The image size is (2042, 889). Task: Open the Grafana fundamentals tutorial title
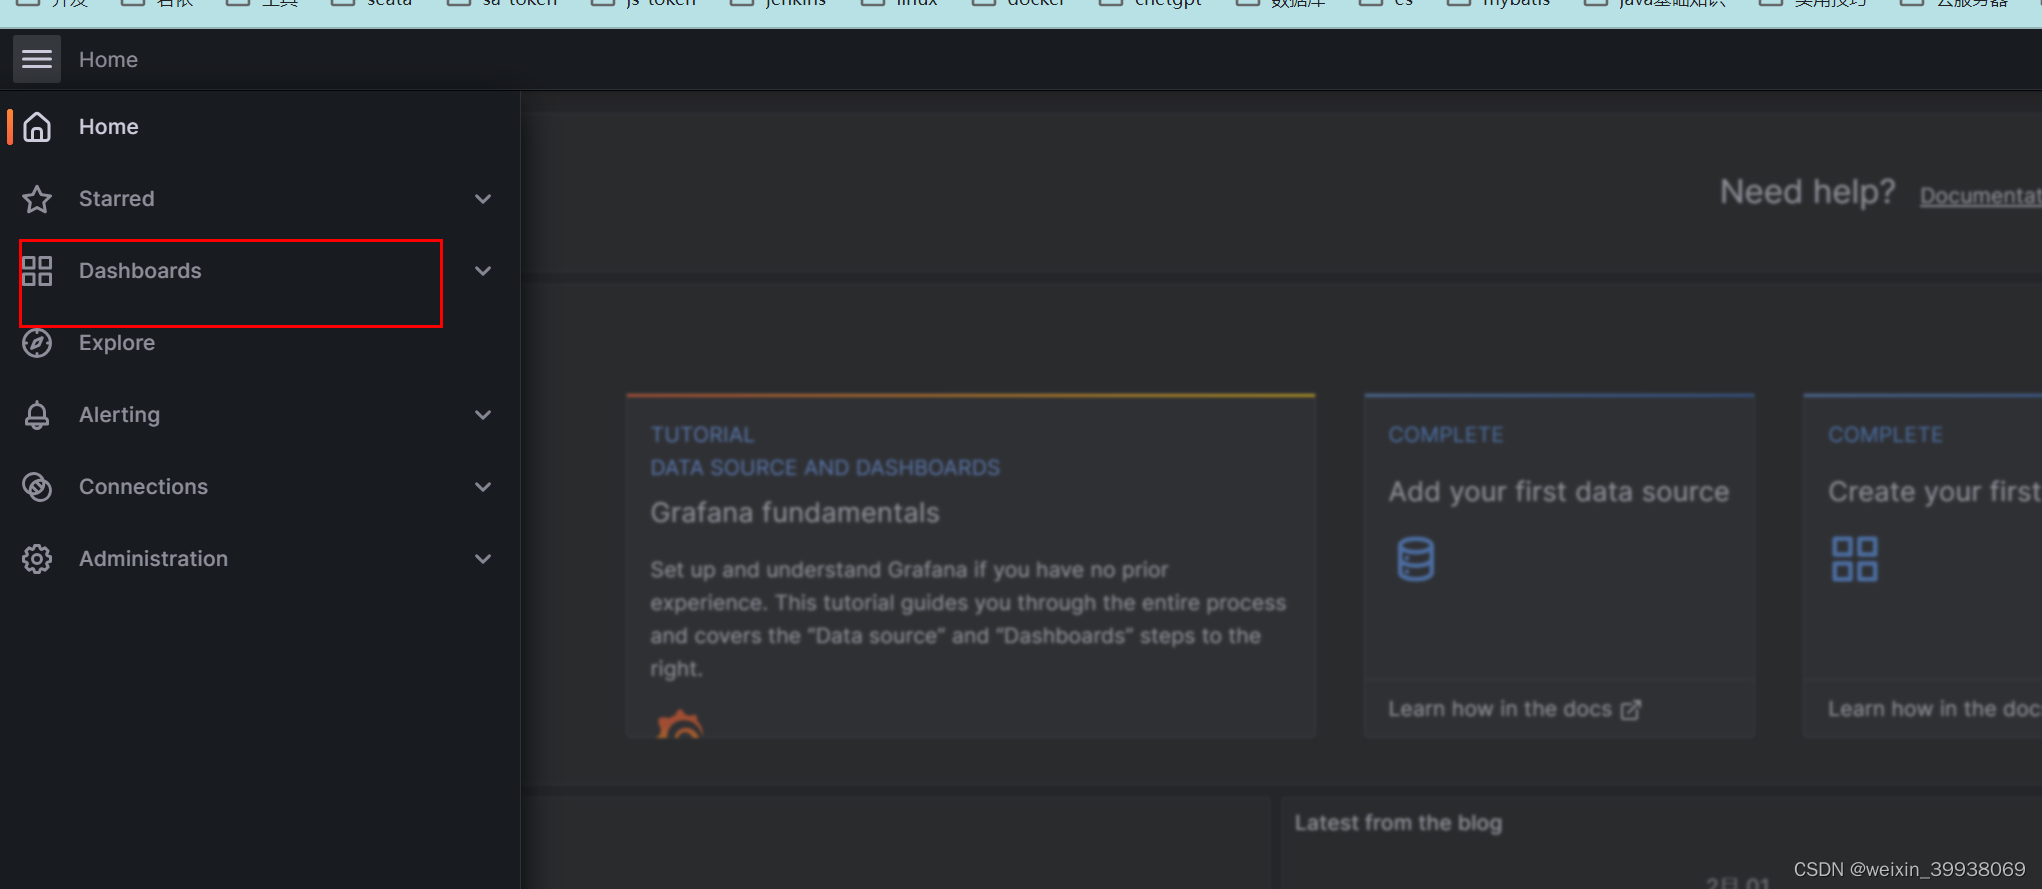(795, 513)
